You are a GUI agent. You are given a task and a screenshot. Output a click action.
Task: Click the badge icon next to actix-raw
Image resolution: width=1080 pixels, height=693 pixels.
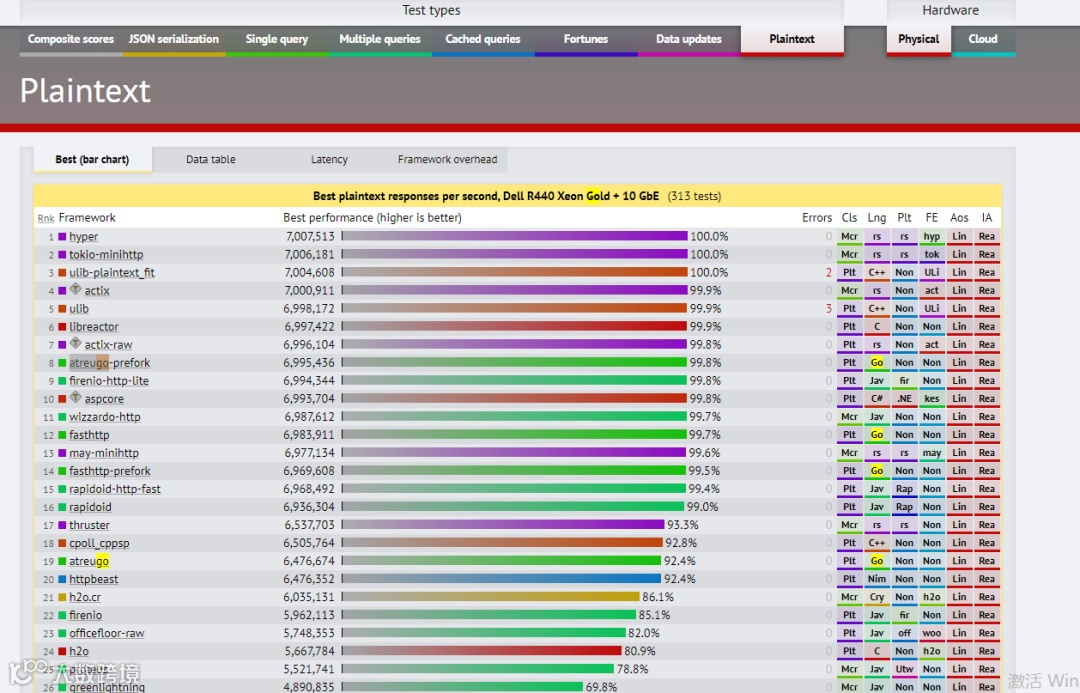(x=76, y=343)
